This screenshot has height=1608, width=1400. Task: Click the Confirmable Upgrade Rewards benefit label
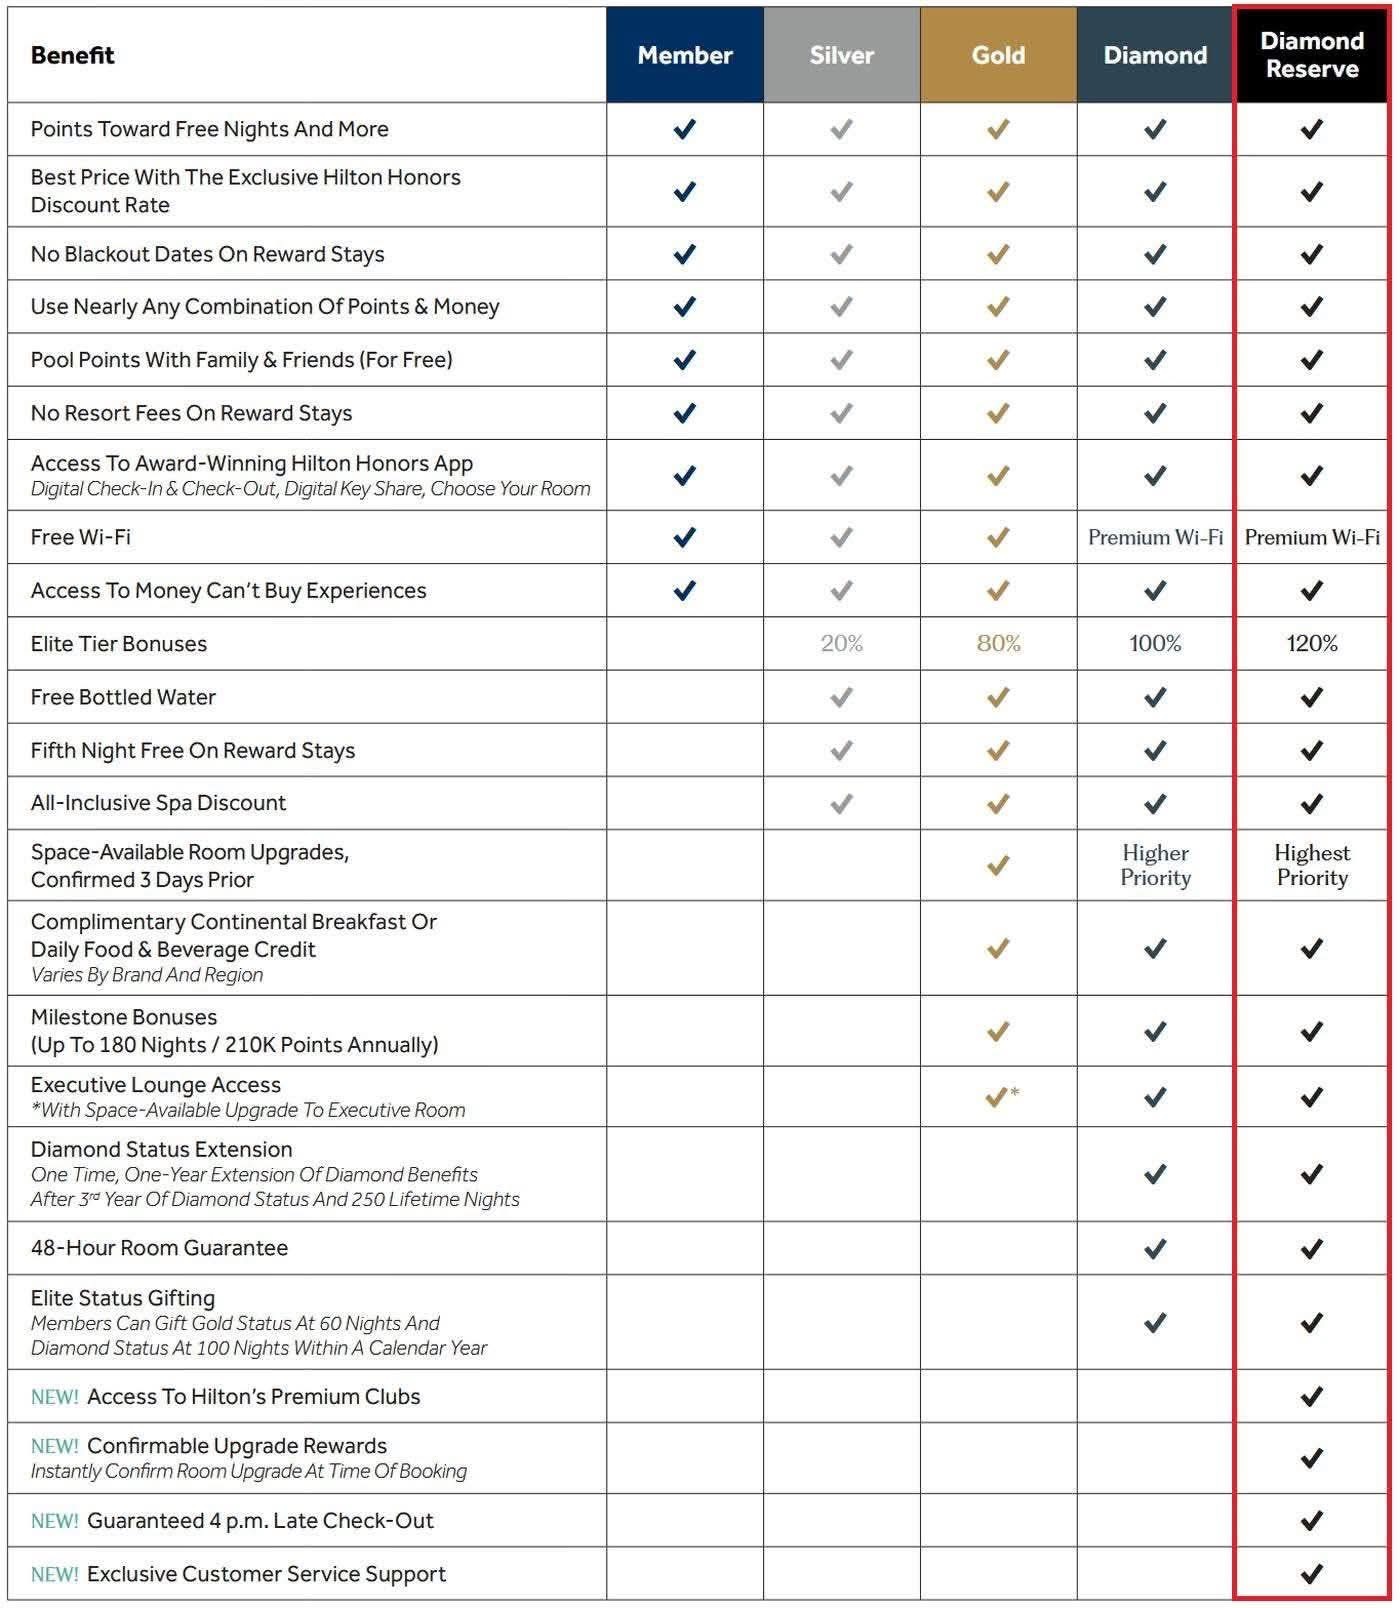click(x=236, y=1446)
